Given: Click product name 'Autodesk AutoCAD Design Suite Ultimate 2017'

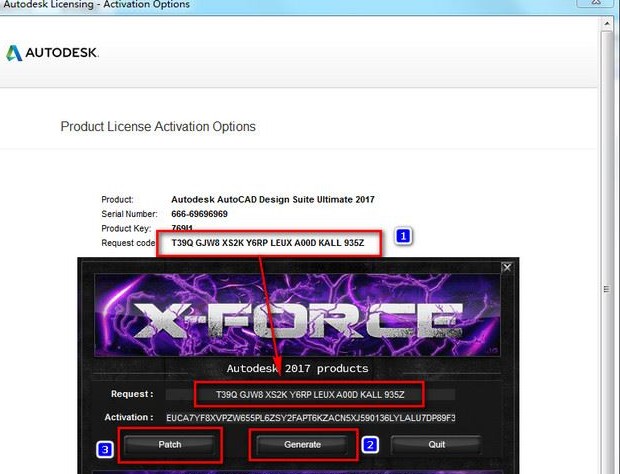Looking at the screenshot, I should [x=273, y=199].
